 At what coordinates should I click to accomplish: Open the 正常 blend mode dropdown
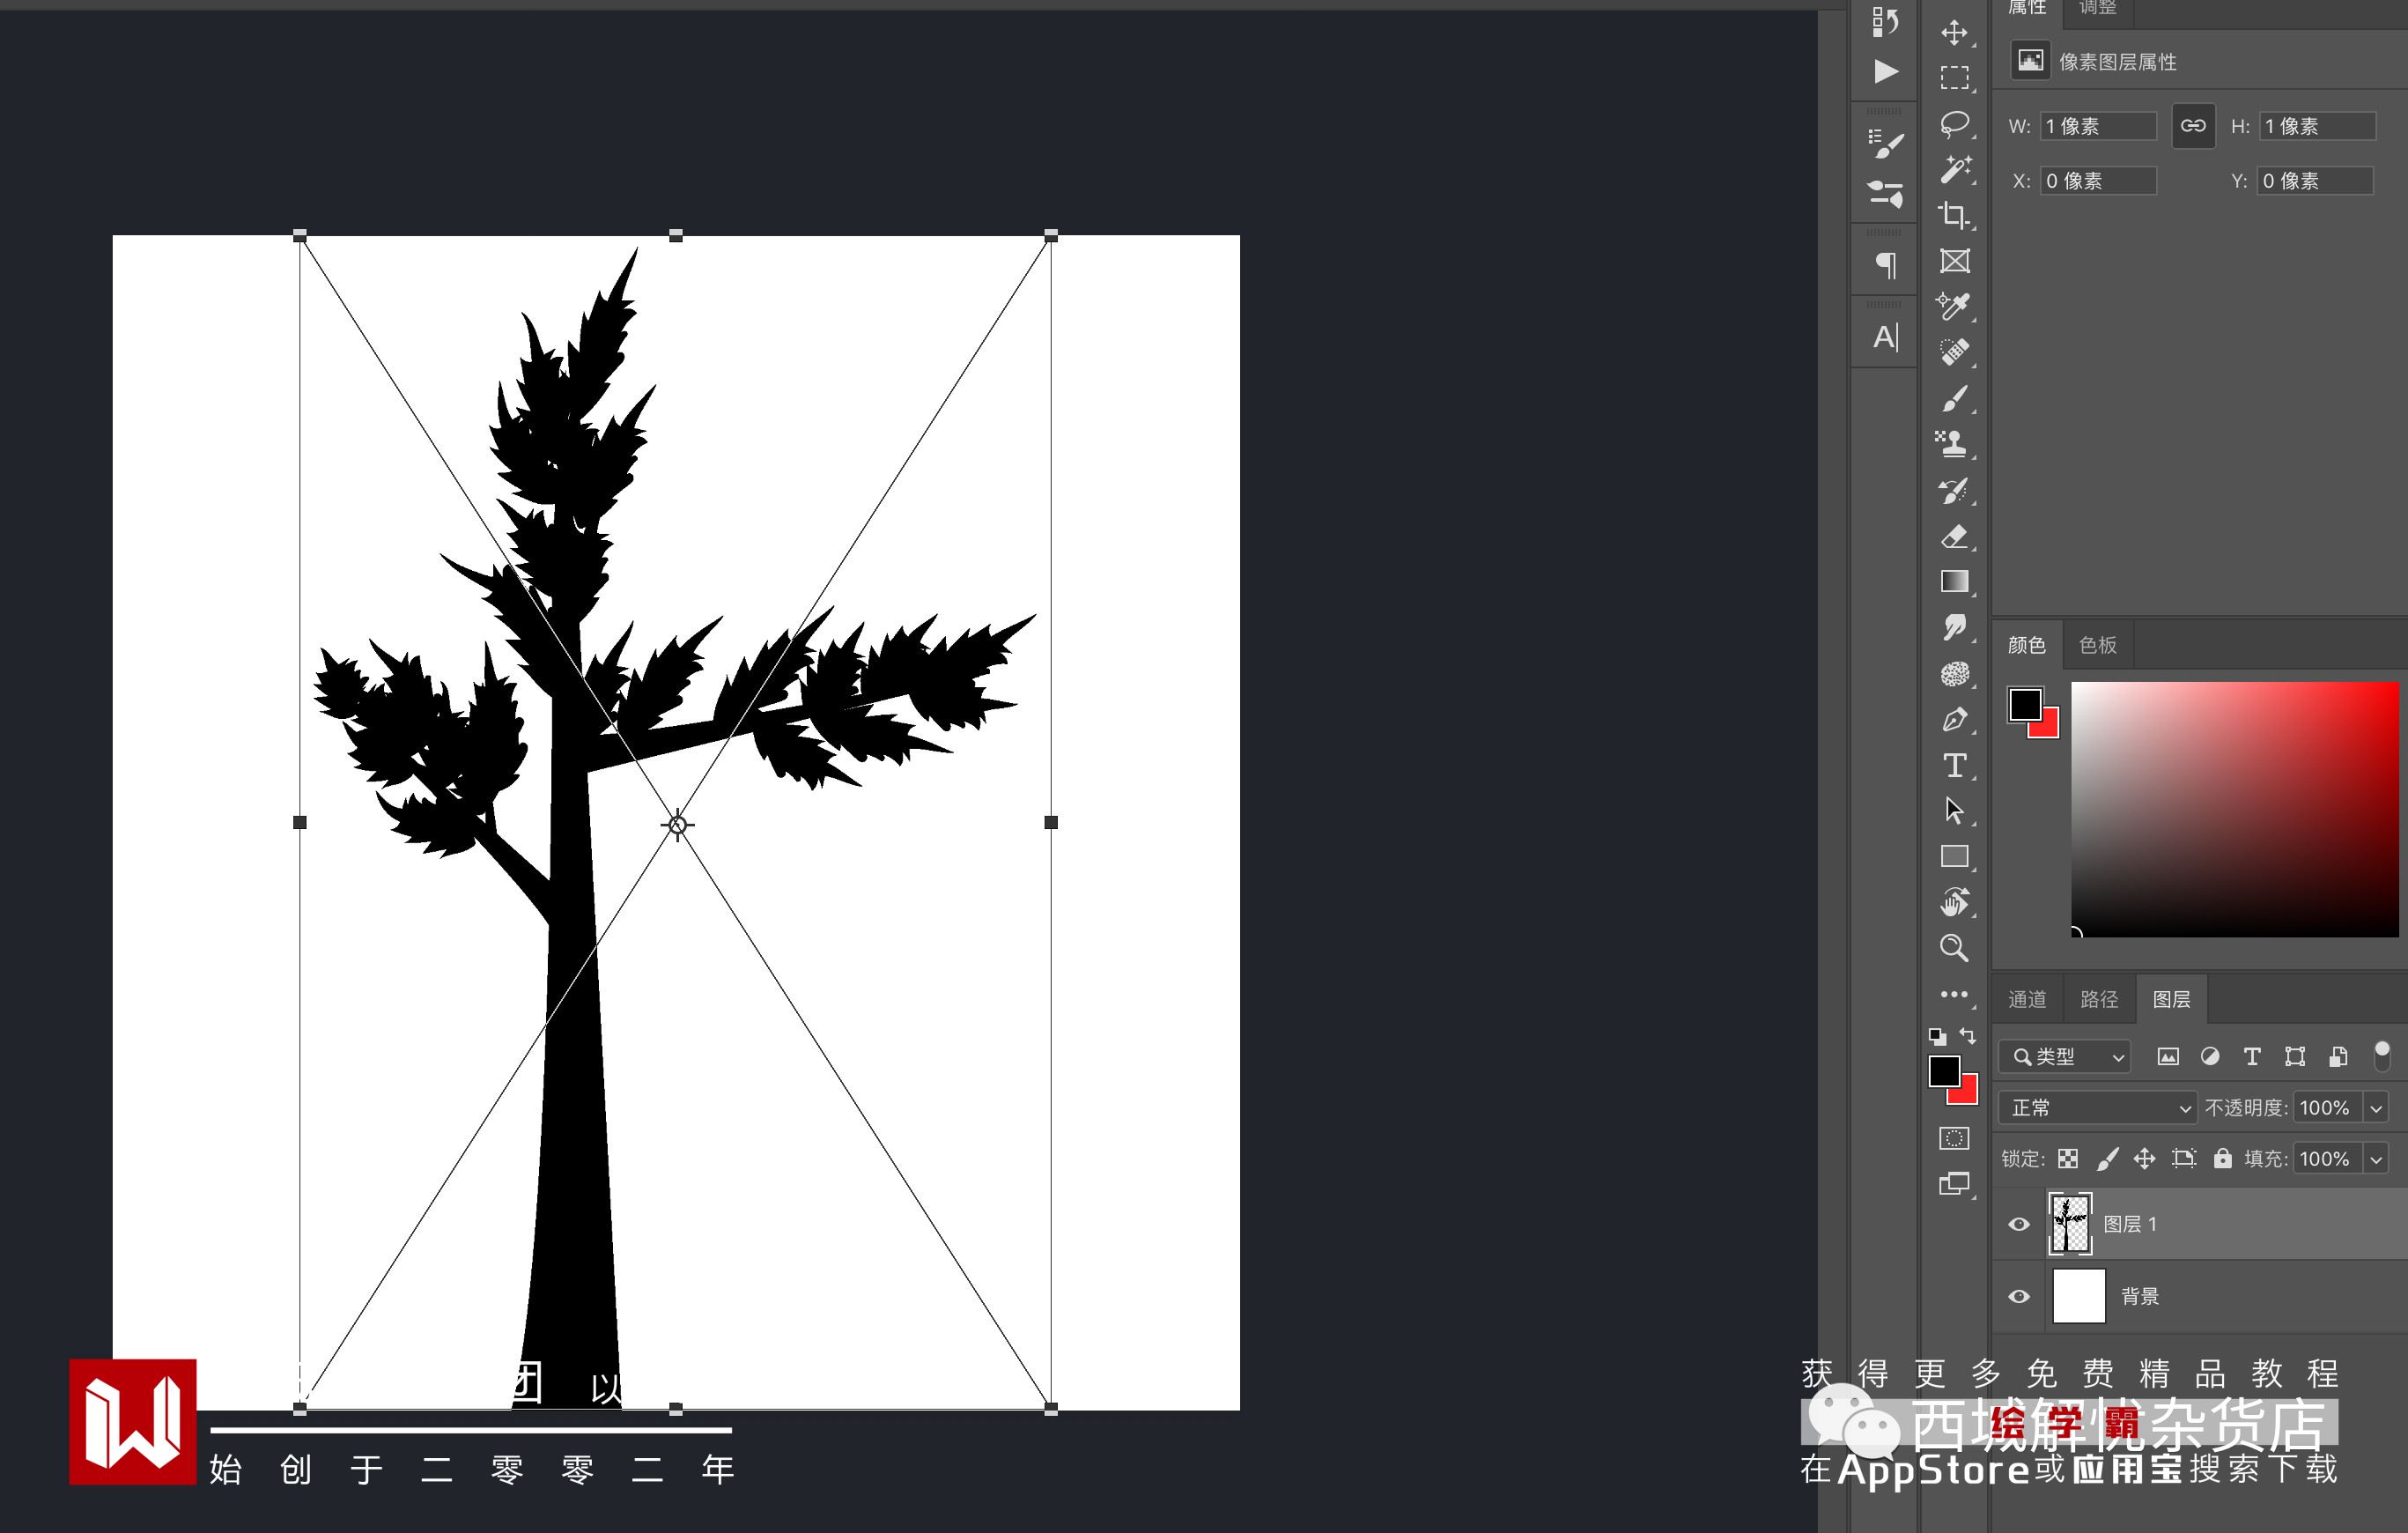[2098, 1108]
